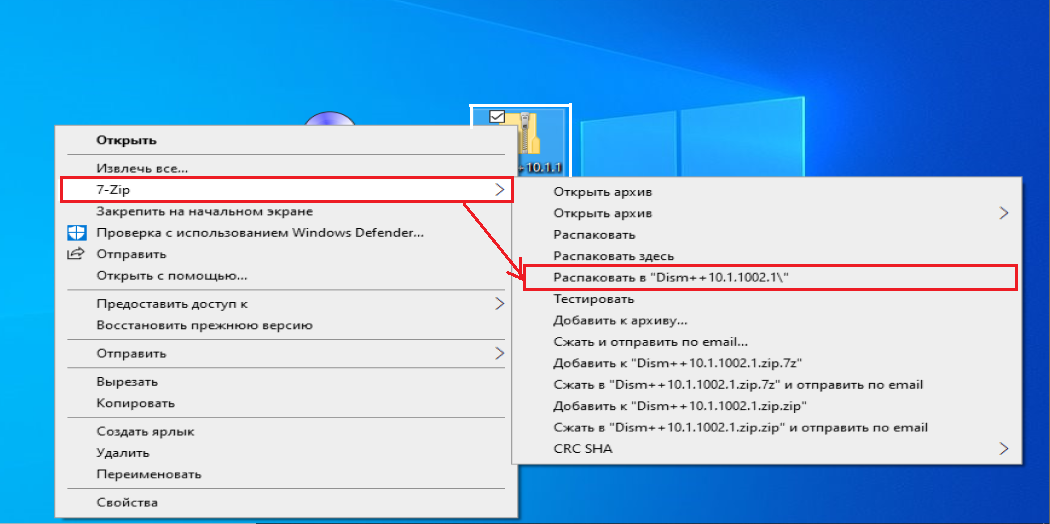Expand the 7-Zip submenu arrow

(x=500, y=189)
